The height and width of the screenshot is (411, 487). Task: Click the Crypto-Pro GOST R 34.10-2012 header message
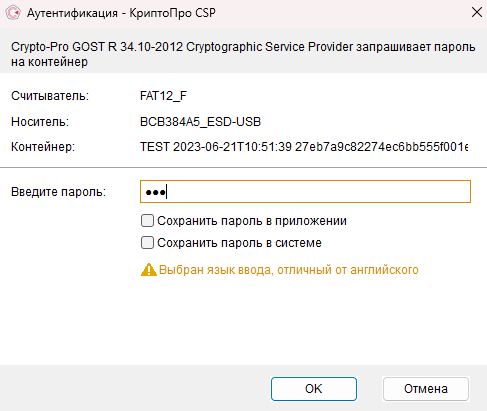coord(243,54)
